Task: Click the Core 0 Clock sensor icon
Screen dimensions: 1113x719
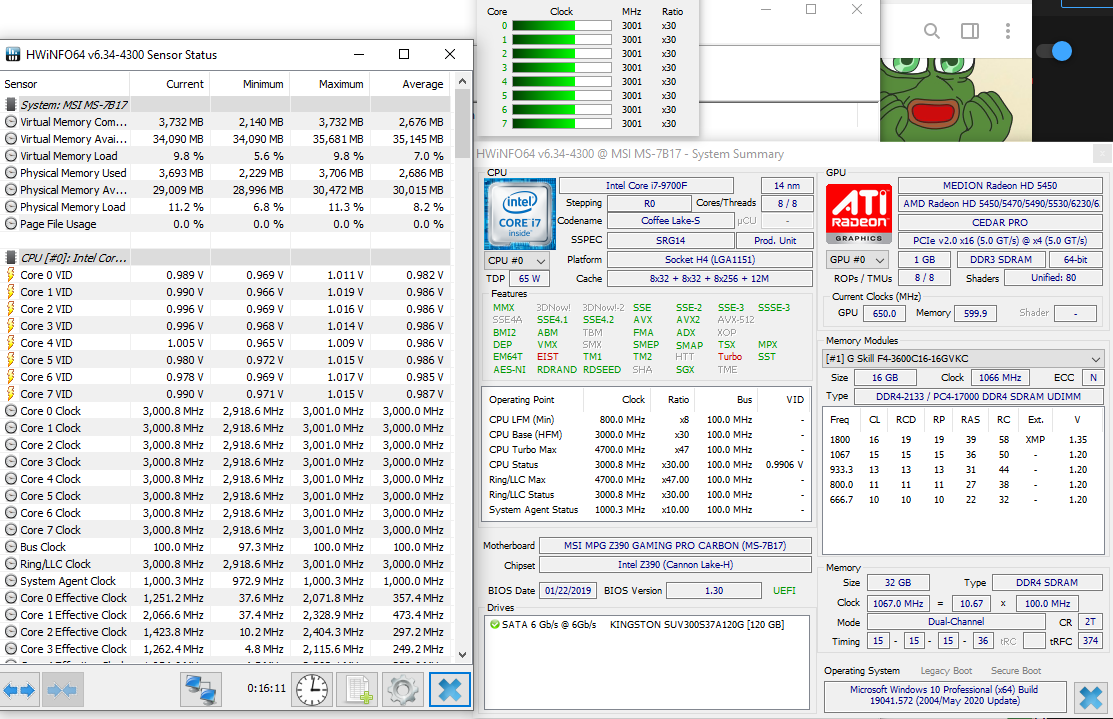Action: pos(11,411)
